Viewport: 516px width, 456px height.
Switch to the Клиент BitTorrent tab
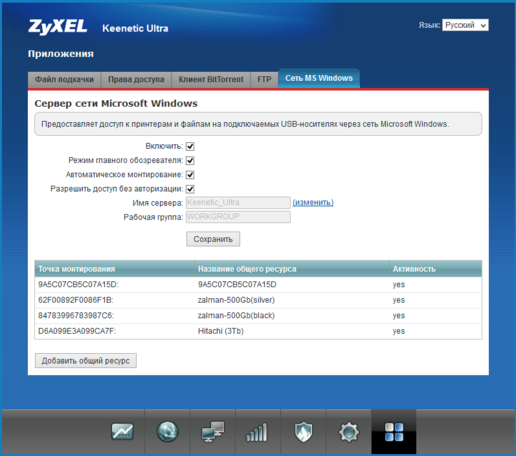(x=211, y=80)
